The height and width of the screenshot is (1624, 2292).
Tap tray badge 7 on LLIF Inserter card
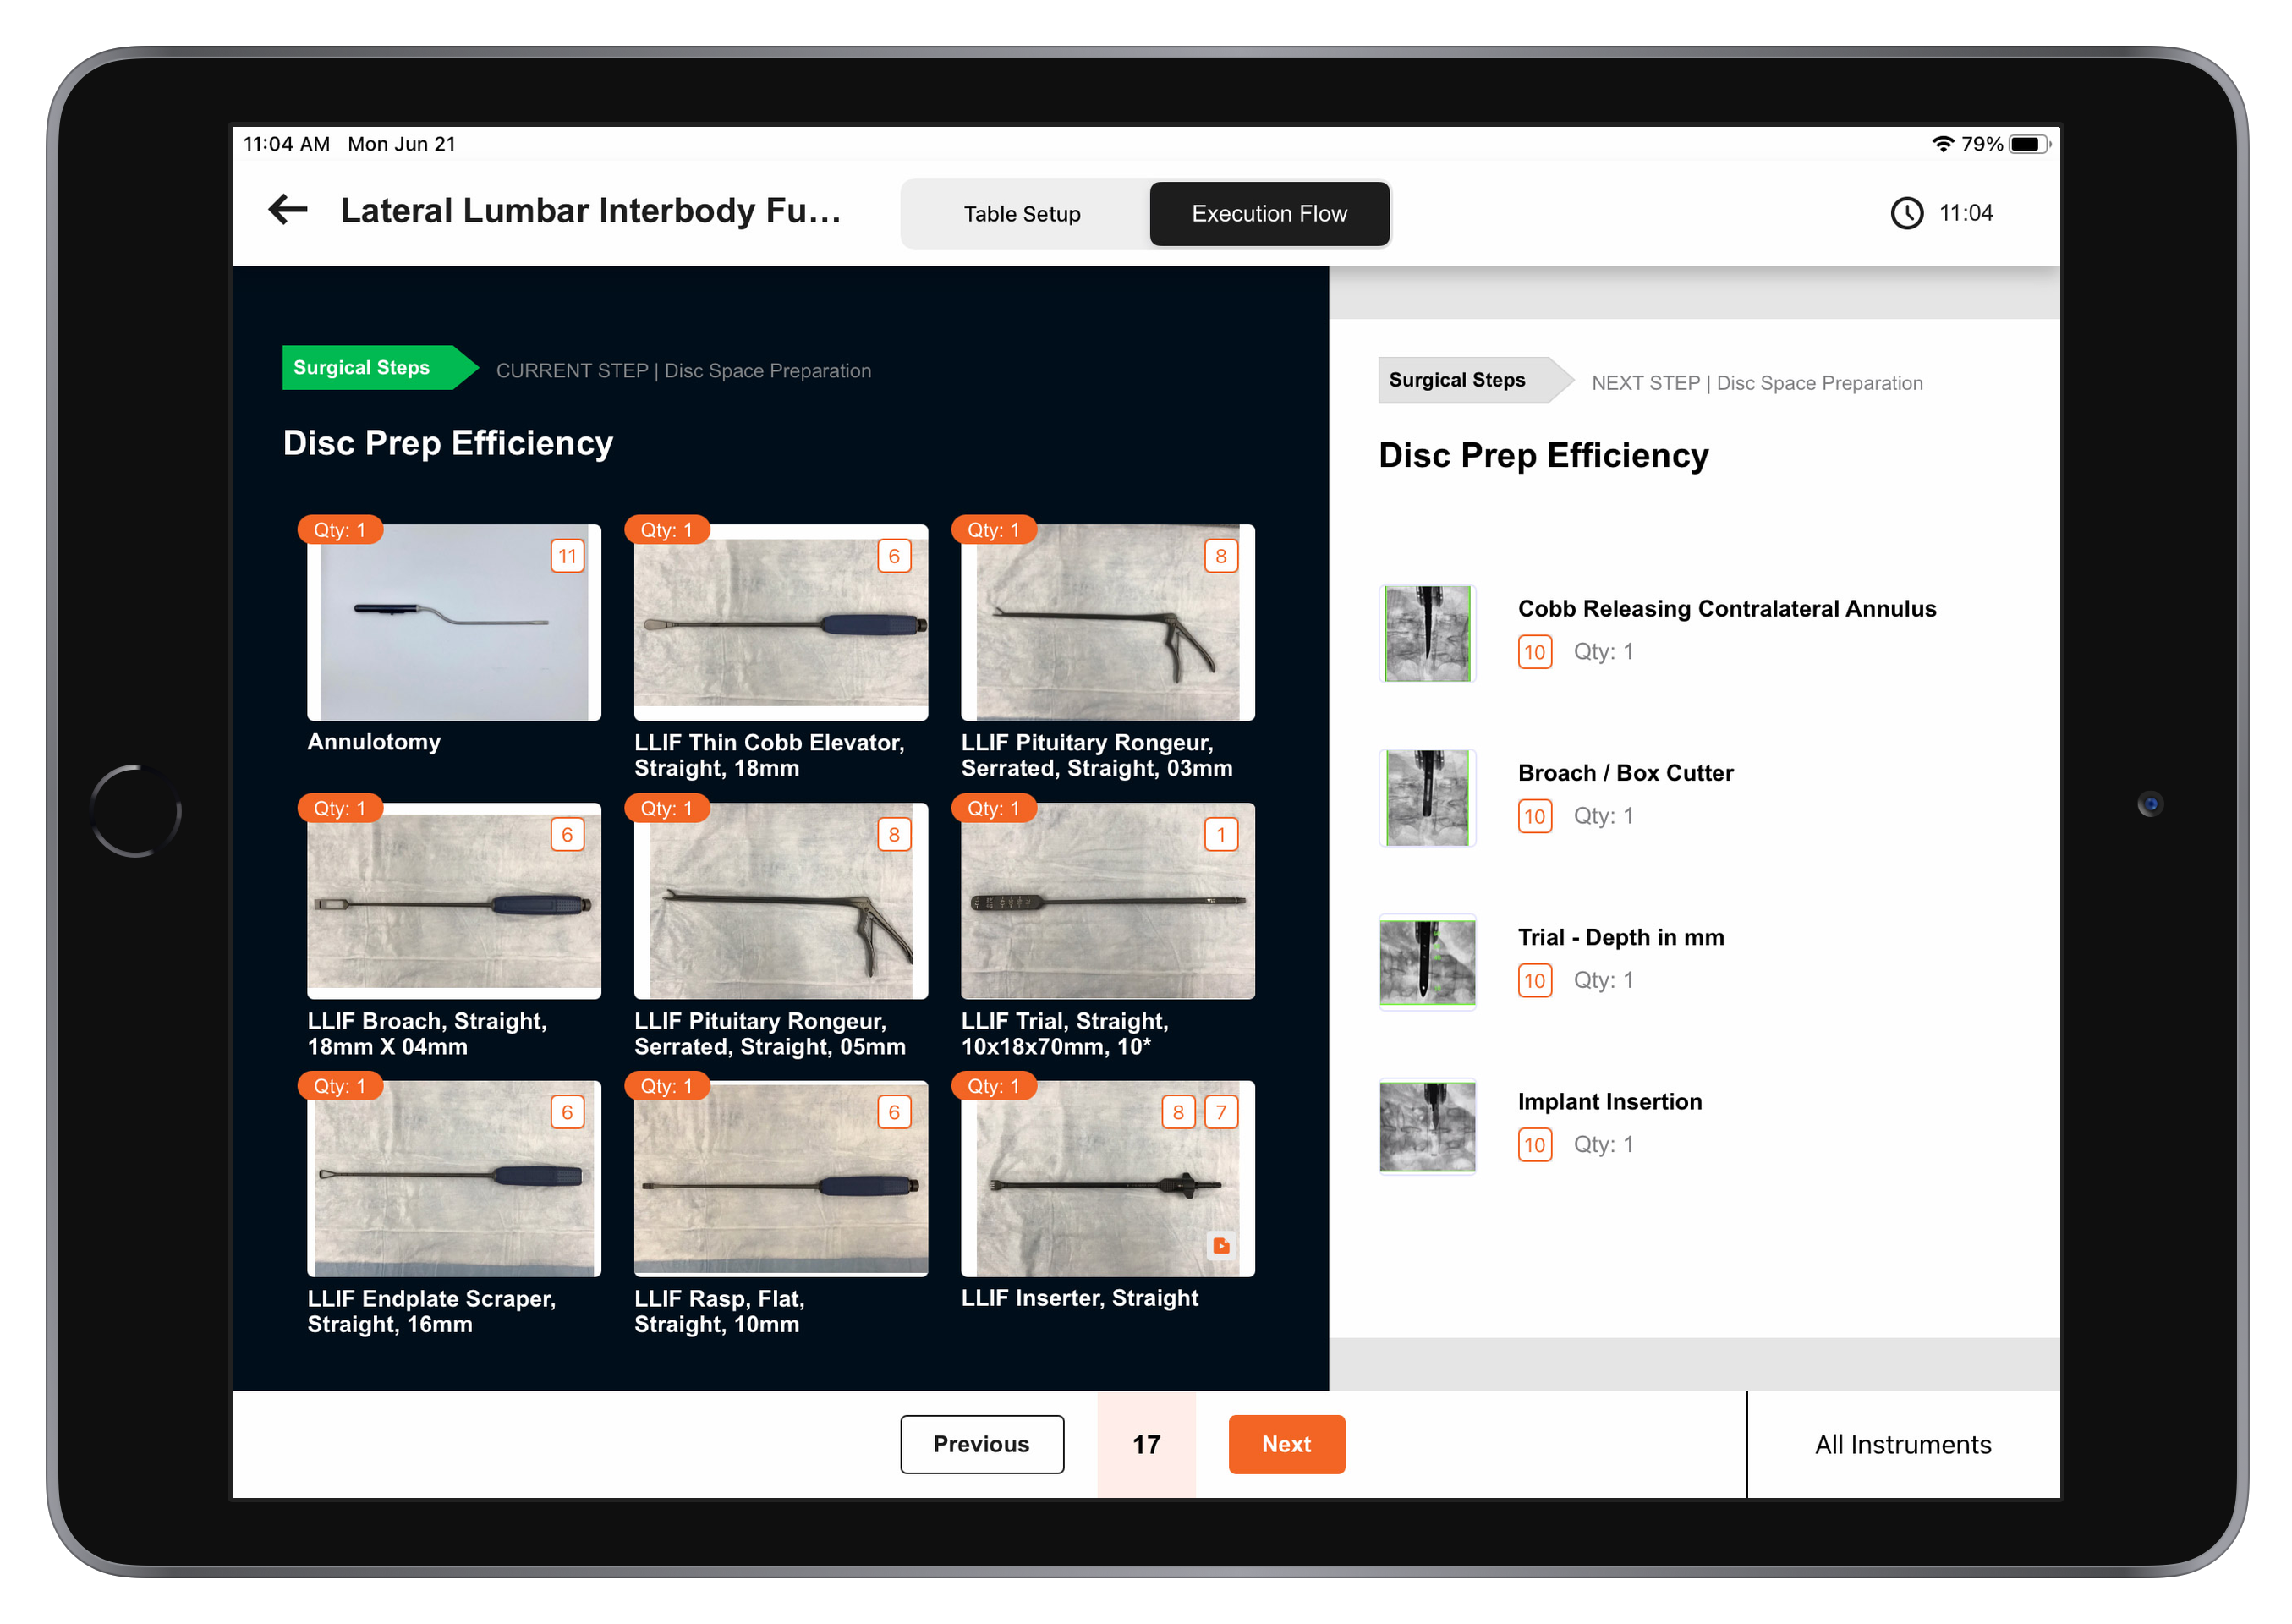(1221, 1112)
